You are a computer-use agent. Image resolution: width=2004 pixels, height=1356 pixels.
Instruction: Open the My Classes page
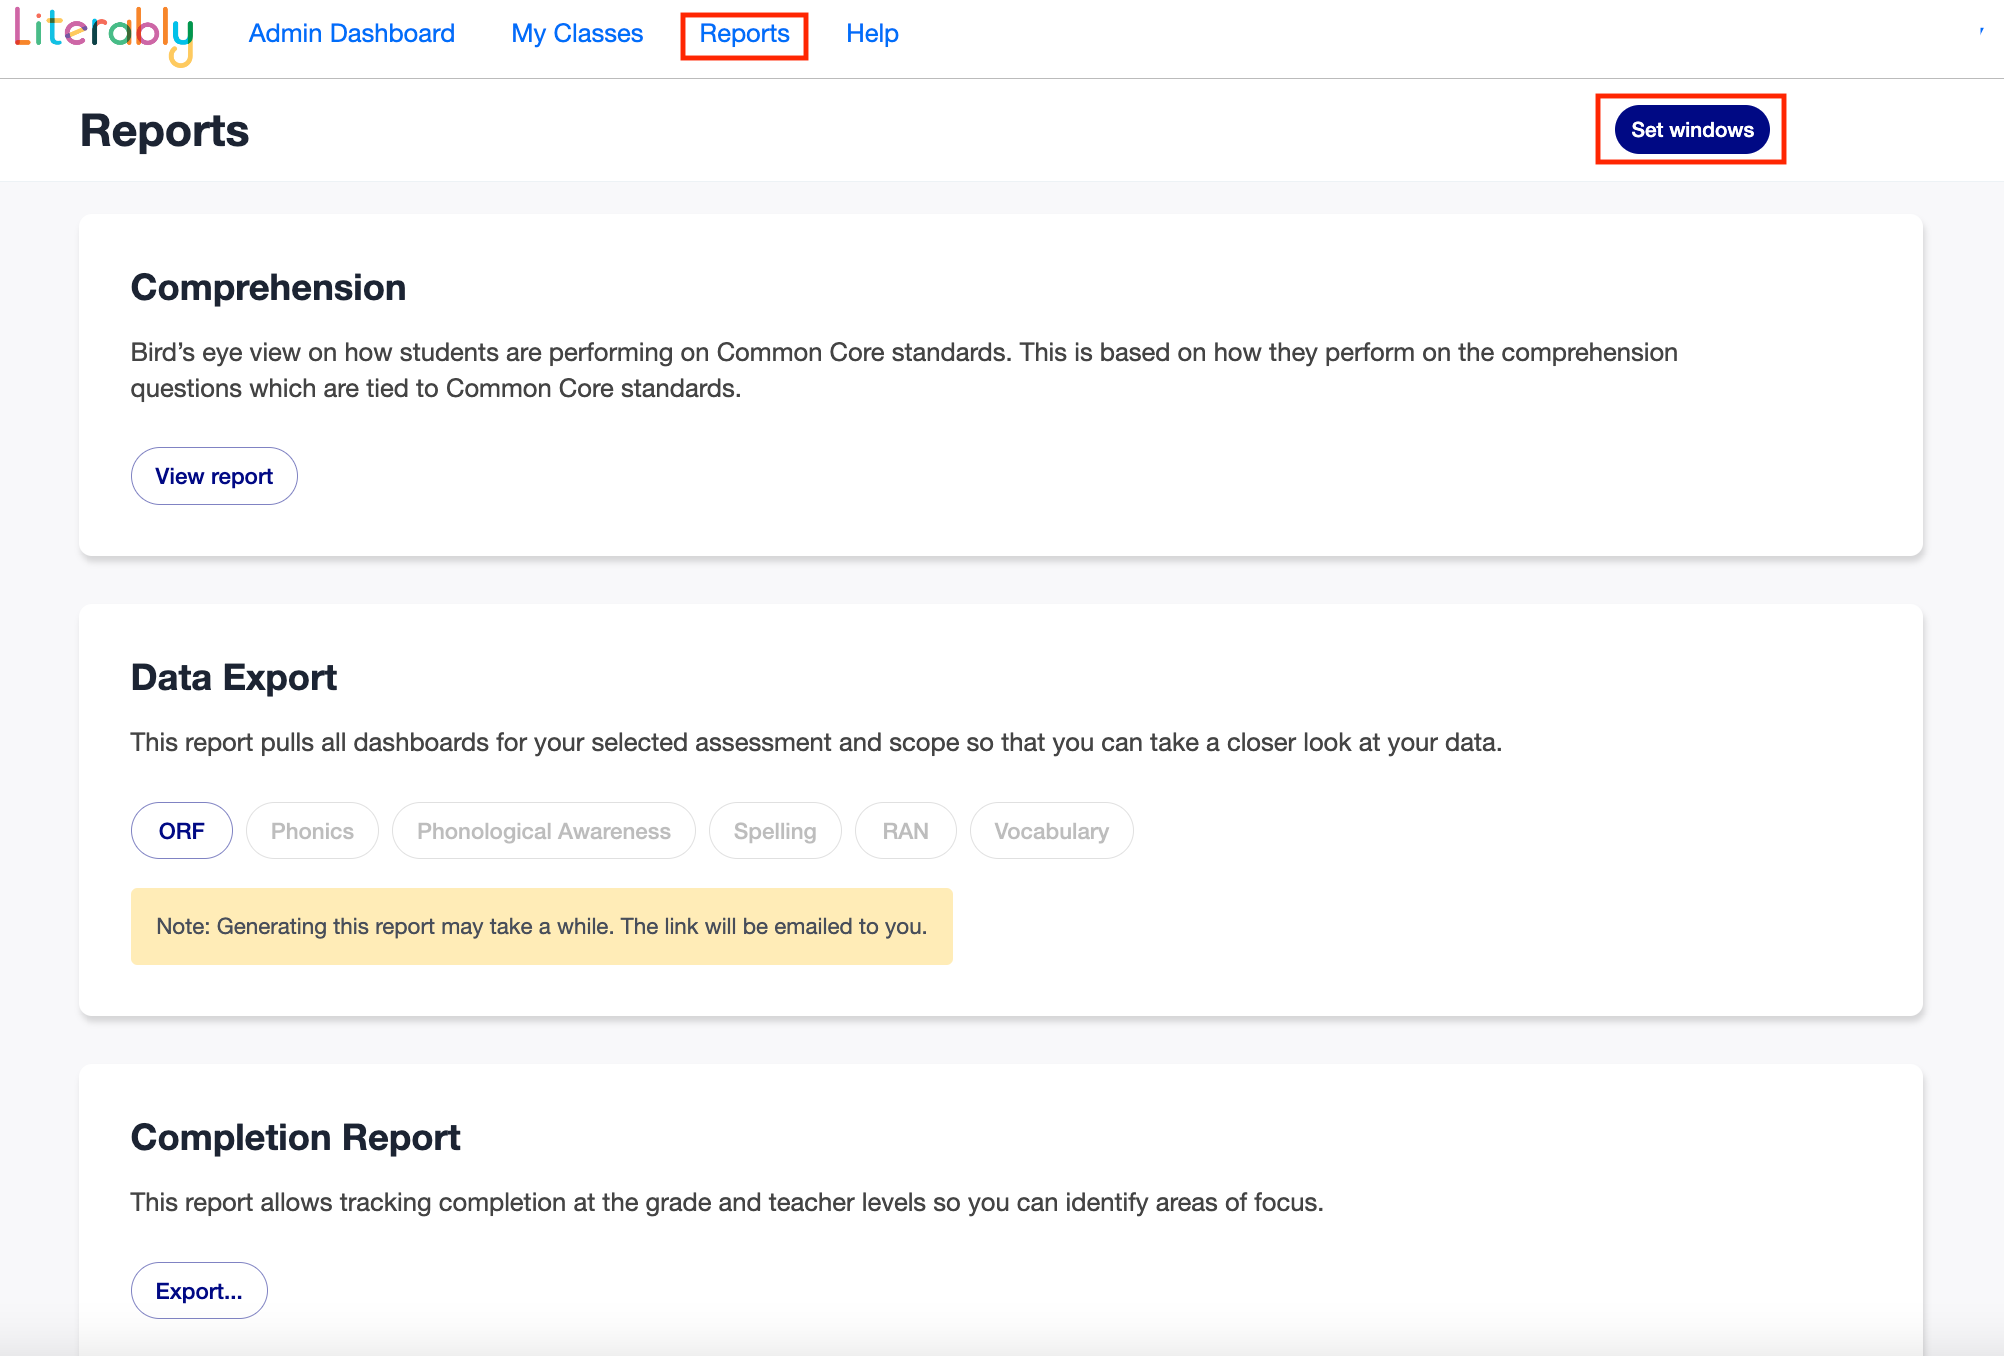pos(577,34)
